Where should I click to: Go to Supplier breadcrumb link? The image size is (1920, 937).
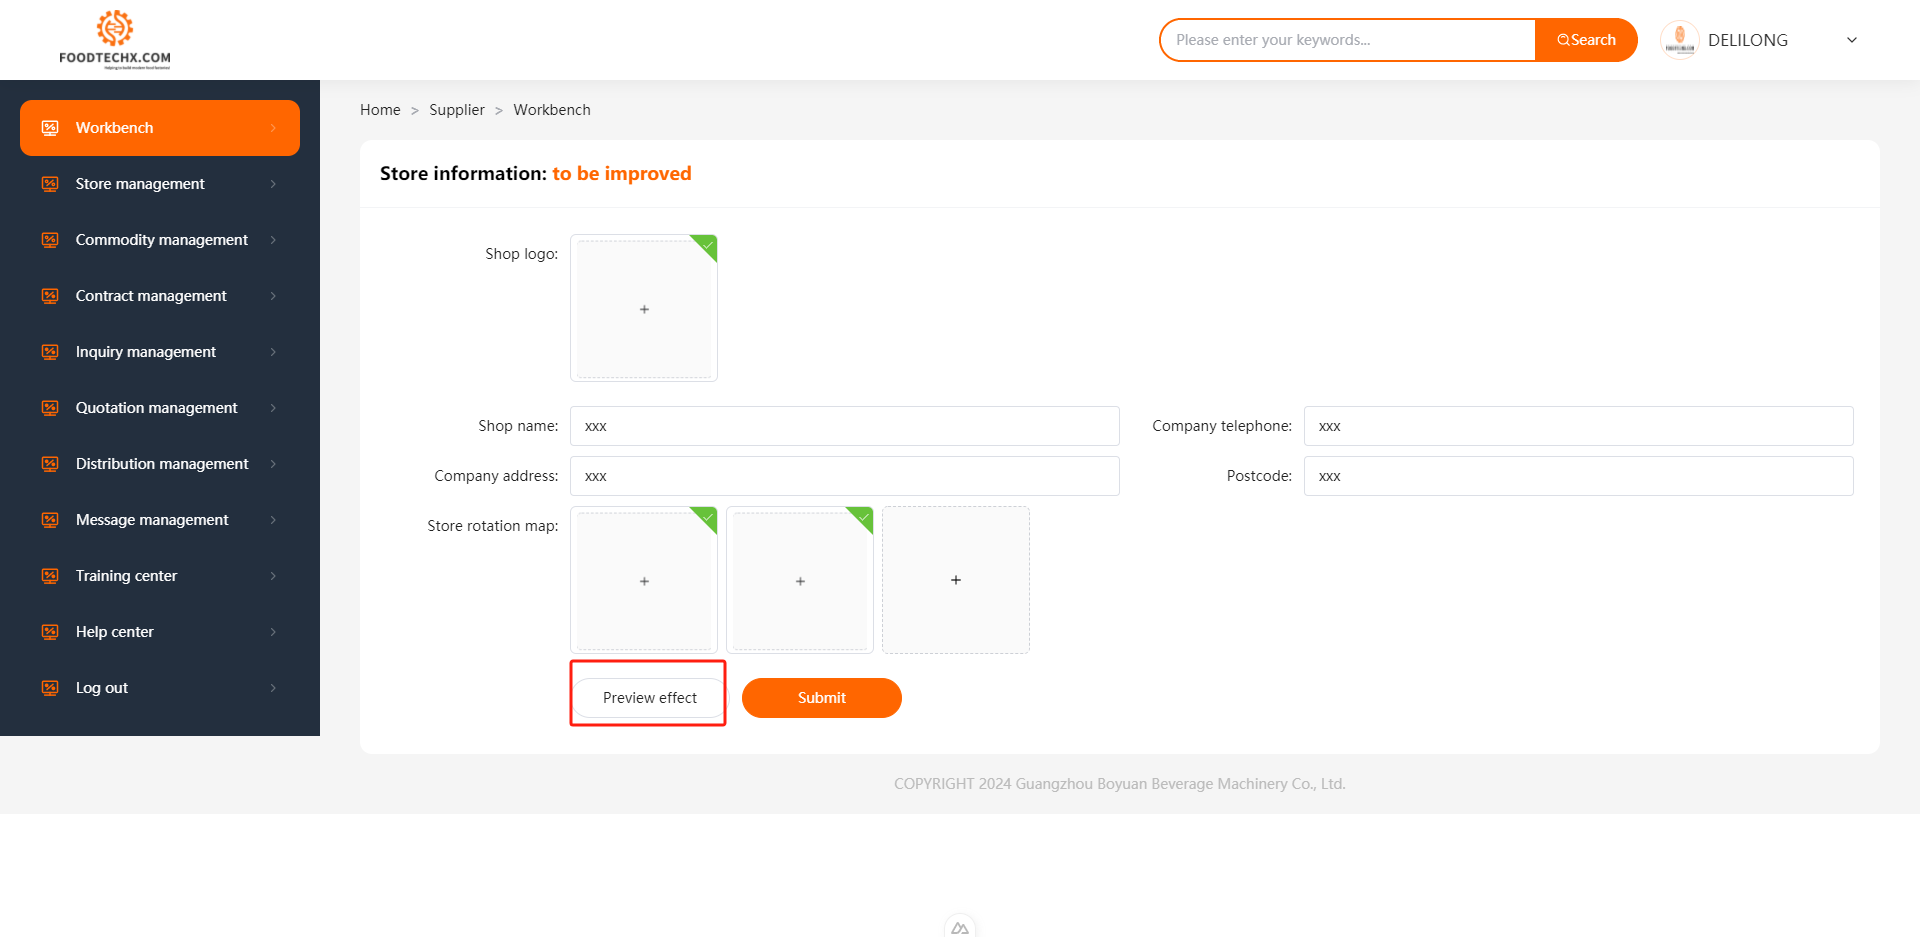tap(457, 110)
